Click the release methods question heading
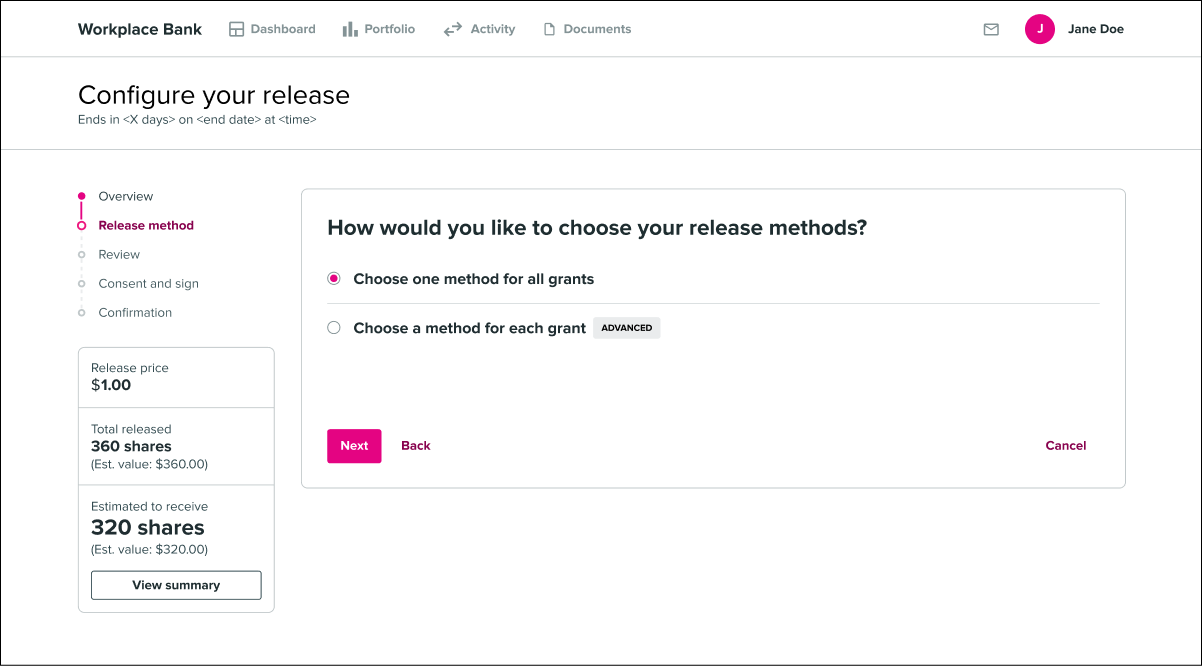The image size is (1202, 666). pyautogui.click(x=597, y=228)
